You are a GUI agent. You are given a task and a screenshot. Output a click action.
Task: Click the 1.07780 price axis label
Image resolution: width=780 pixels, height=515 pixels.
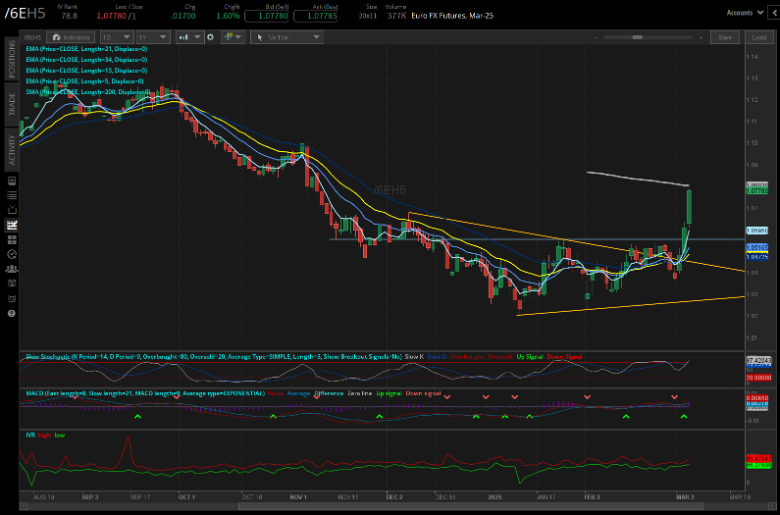click(x=757, y=191)
